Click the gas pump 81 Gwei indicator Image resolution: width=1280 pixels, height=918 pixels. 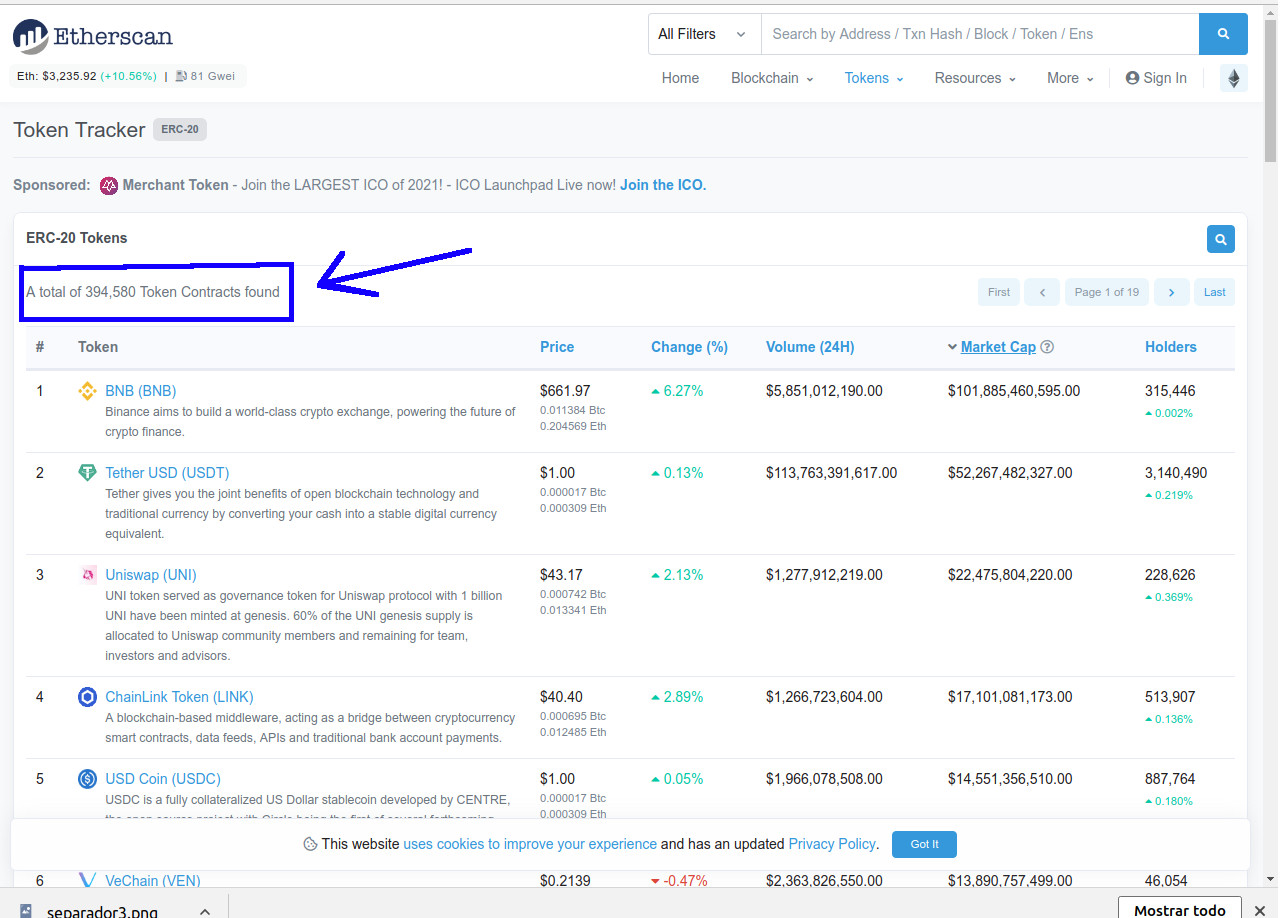point(205,76)
